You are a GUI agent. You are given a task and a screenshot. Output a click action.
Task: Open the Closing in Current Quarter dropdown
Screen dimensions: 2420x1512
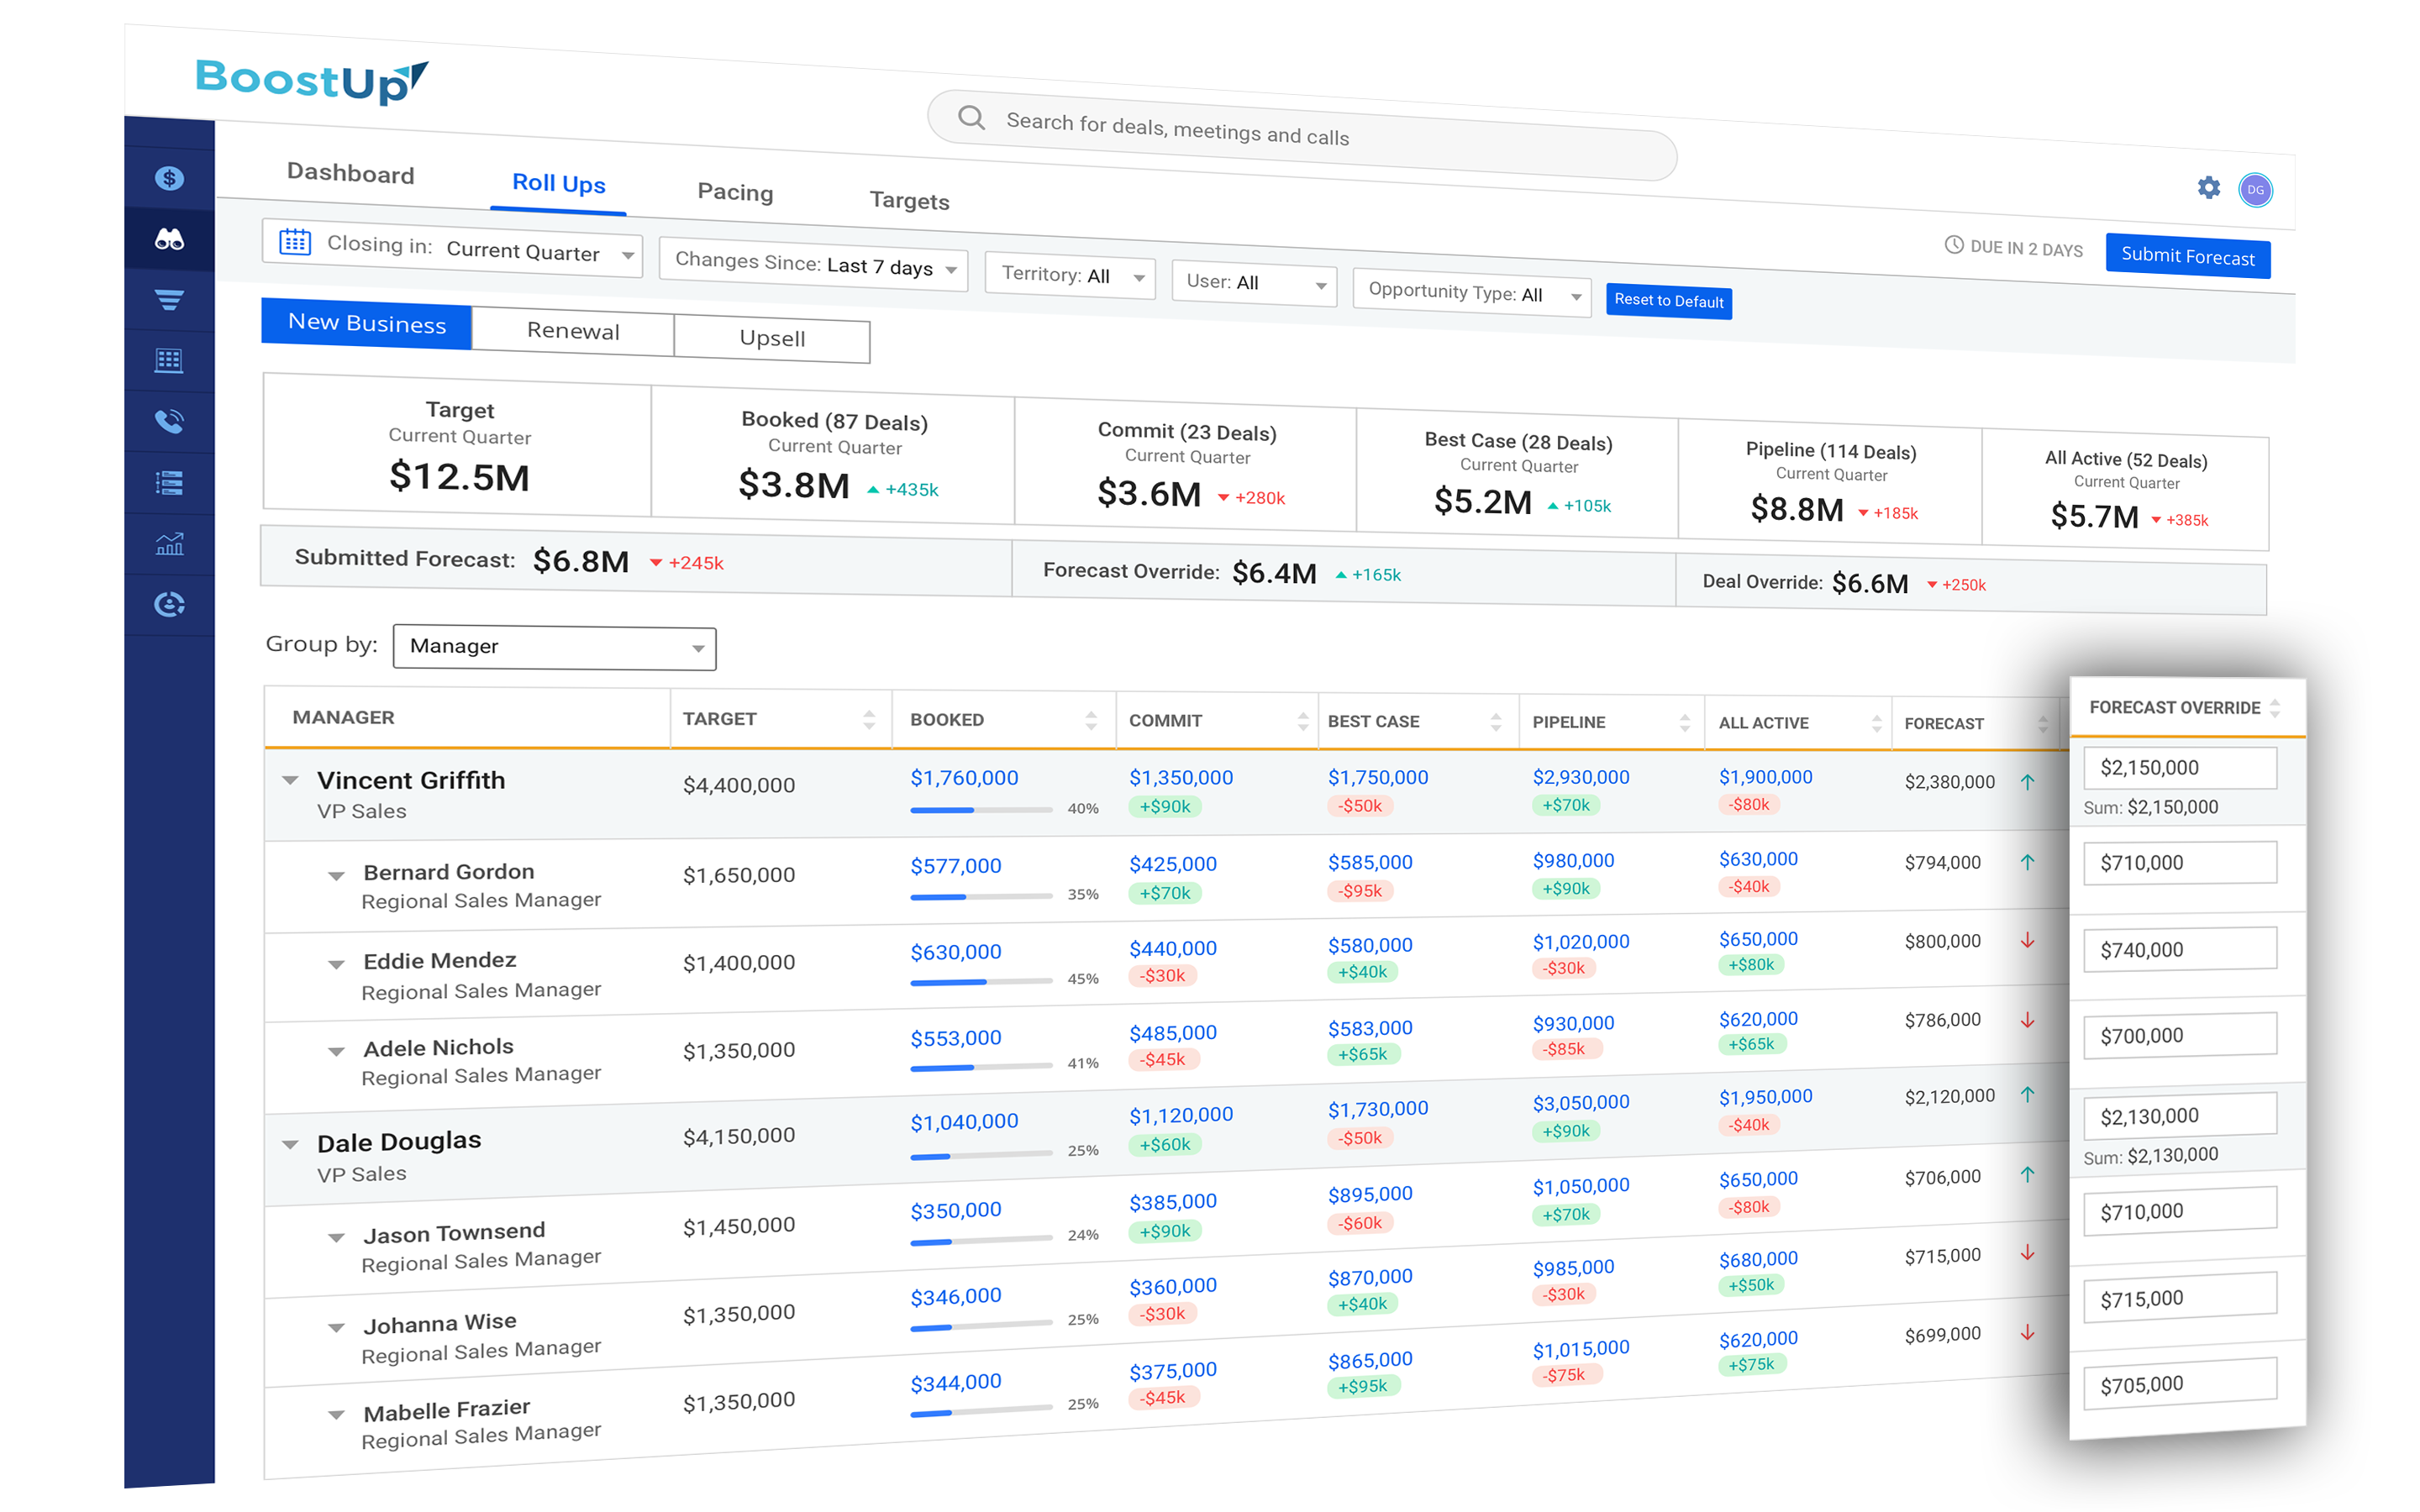pyautogui.click(x=452, y=247)
